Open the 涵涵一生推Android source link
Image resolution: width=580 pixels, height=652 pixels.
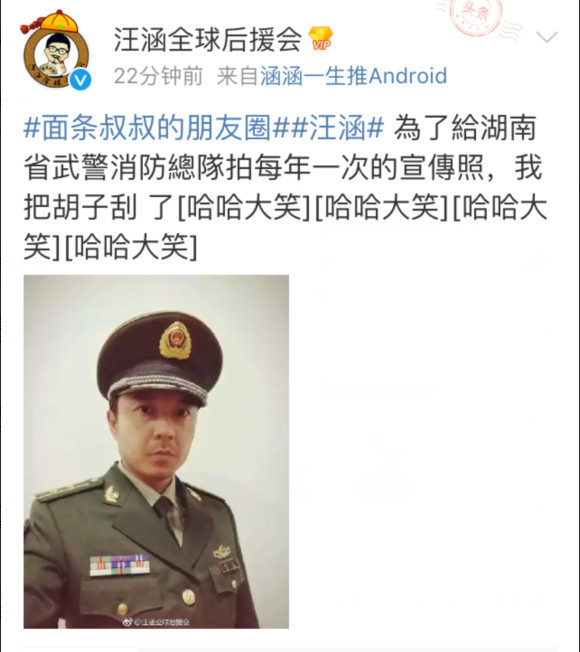coord(353,76)
